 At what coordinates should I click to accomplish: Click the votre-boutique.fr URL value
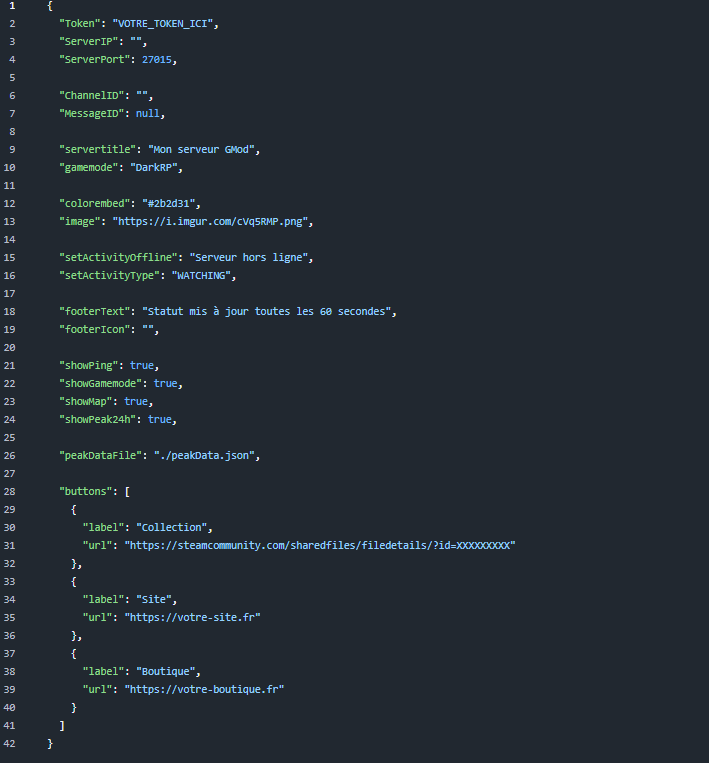click(204, 689)
